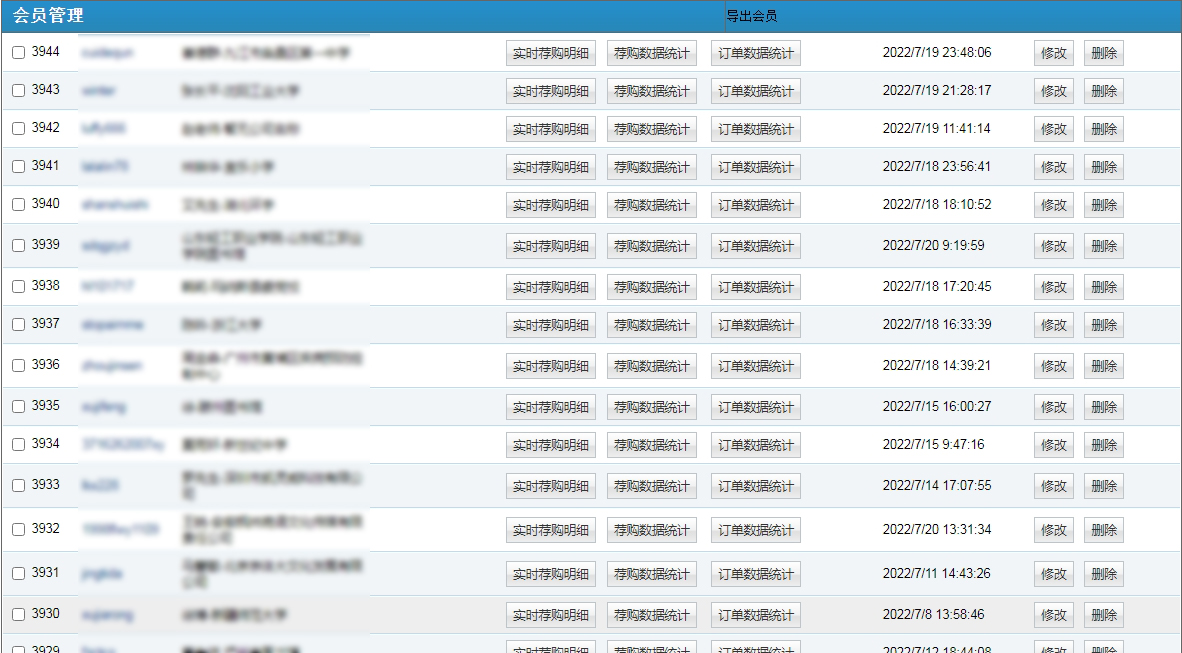Select the checkbox for member 3940
This screenshot has height=653, width=1182.
pos(19,205)
